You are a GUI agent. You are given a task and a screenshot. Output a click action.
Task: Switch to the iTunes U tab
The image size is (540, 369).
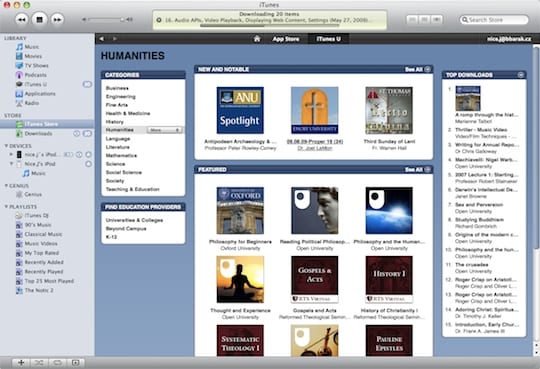tap(328, 39)
